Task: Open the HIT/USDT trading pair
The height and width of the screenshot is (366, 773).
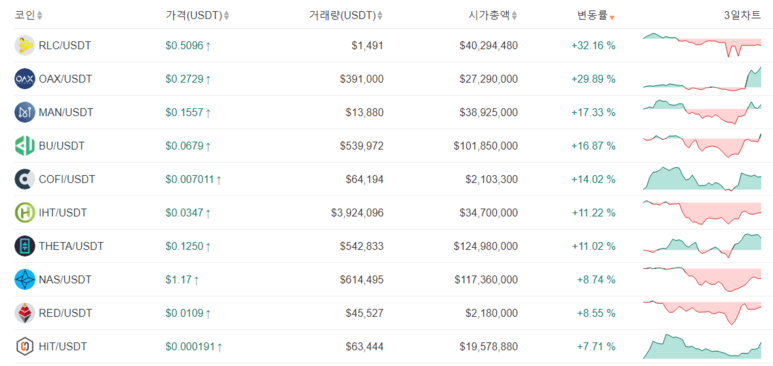Action: click(63, 346)
